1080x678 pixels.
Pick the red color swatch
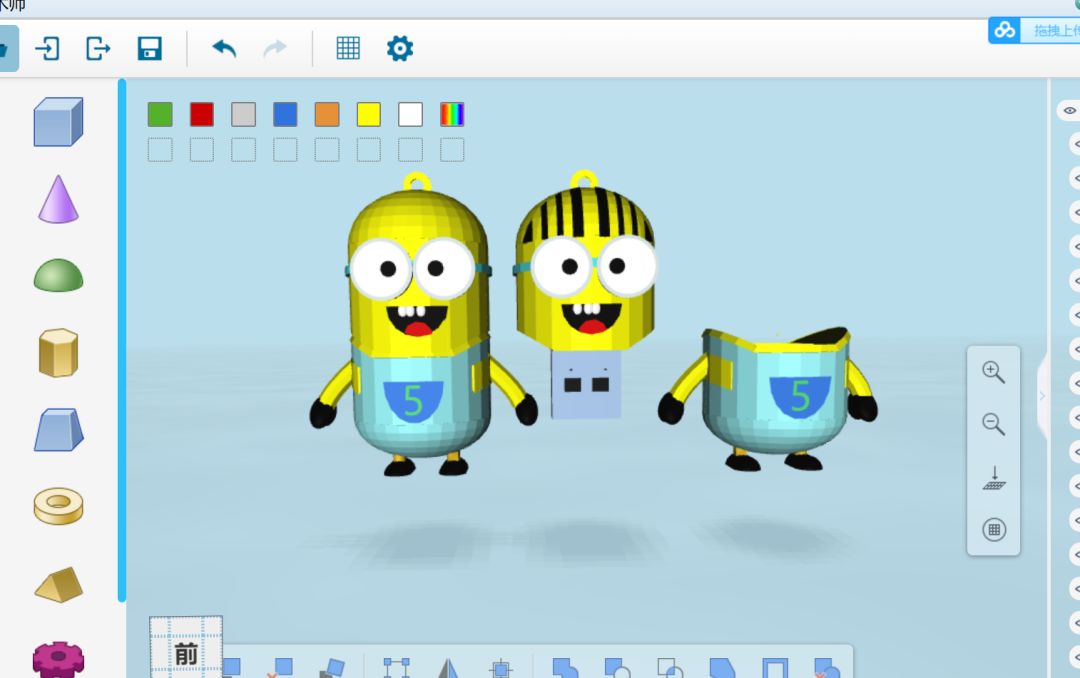pyautogui.click(x=202, y=114)
